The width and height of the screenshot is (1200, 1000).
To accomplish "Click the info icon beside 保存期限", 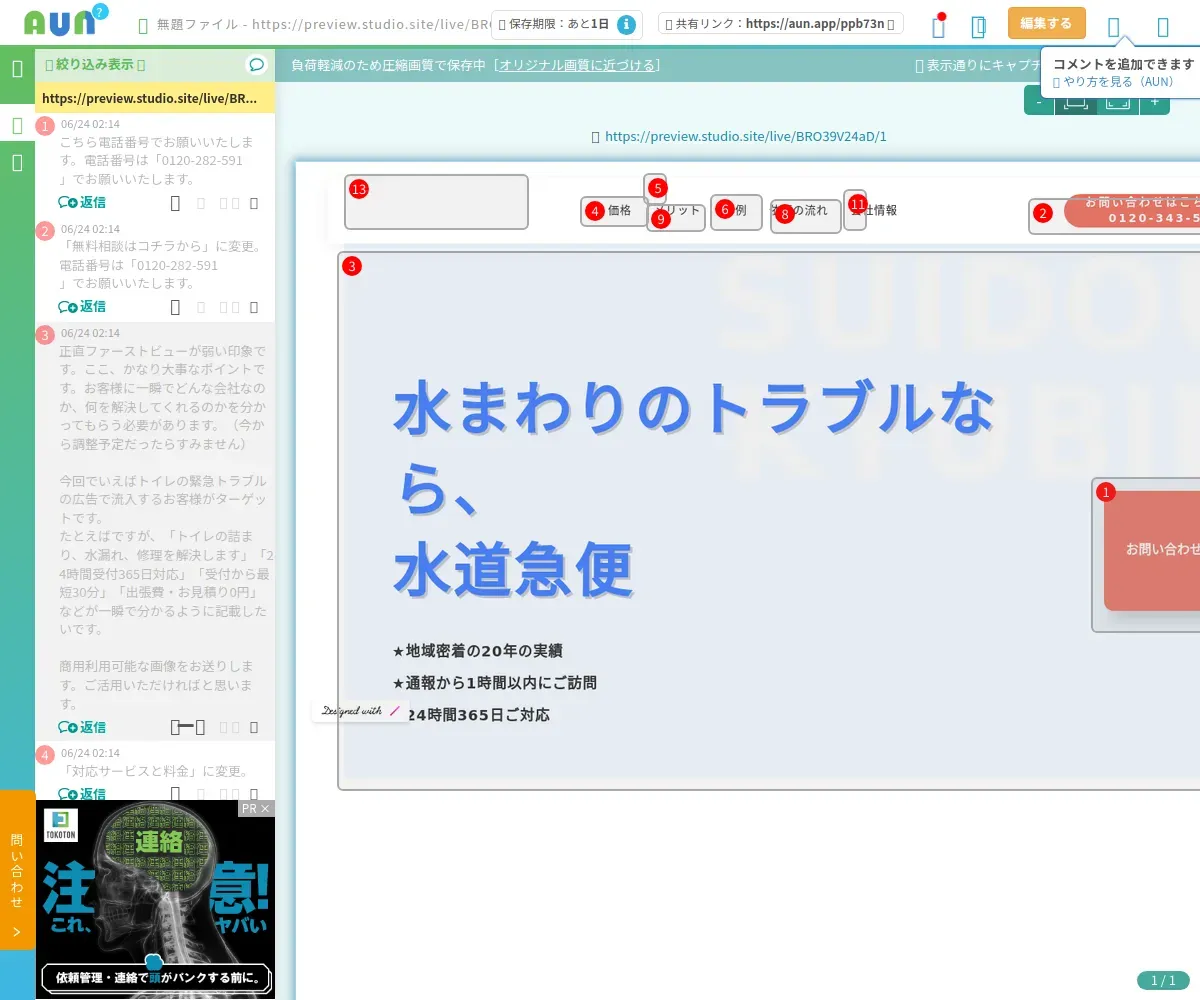I will pos(626,24).
